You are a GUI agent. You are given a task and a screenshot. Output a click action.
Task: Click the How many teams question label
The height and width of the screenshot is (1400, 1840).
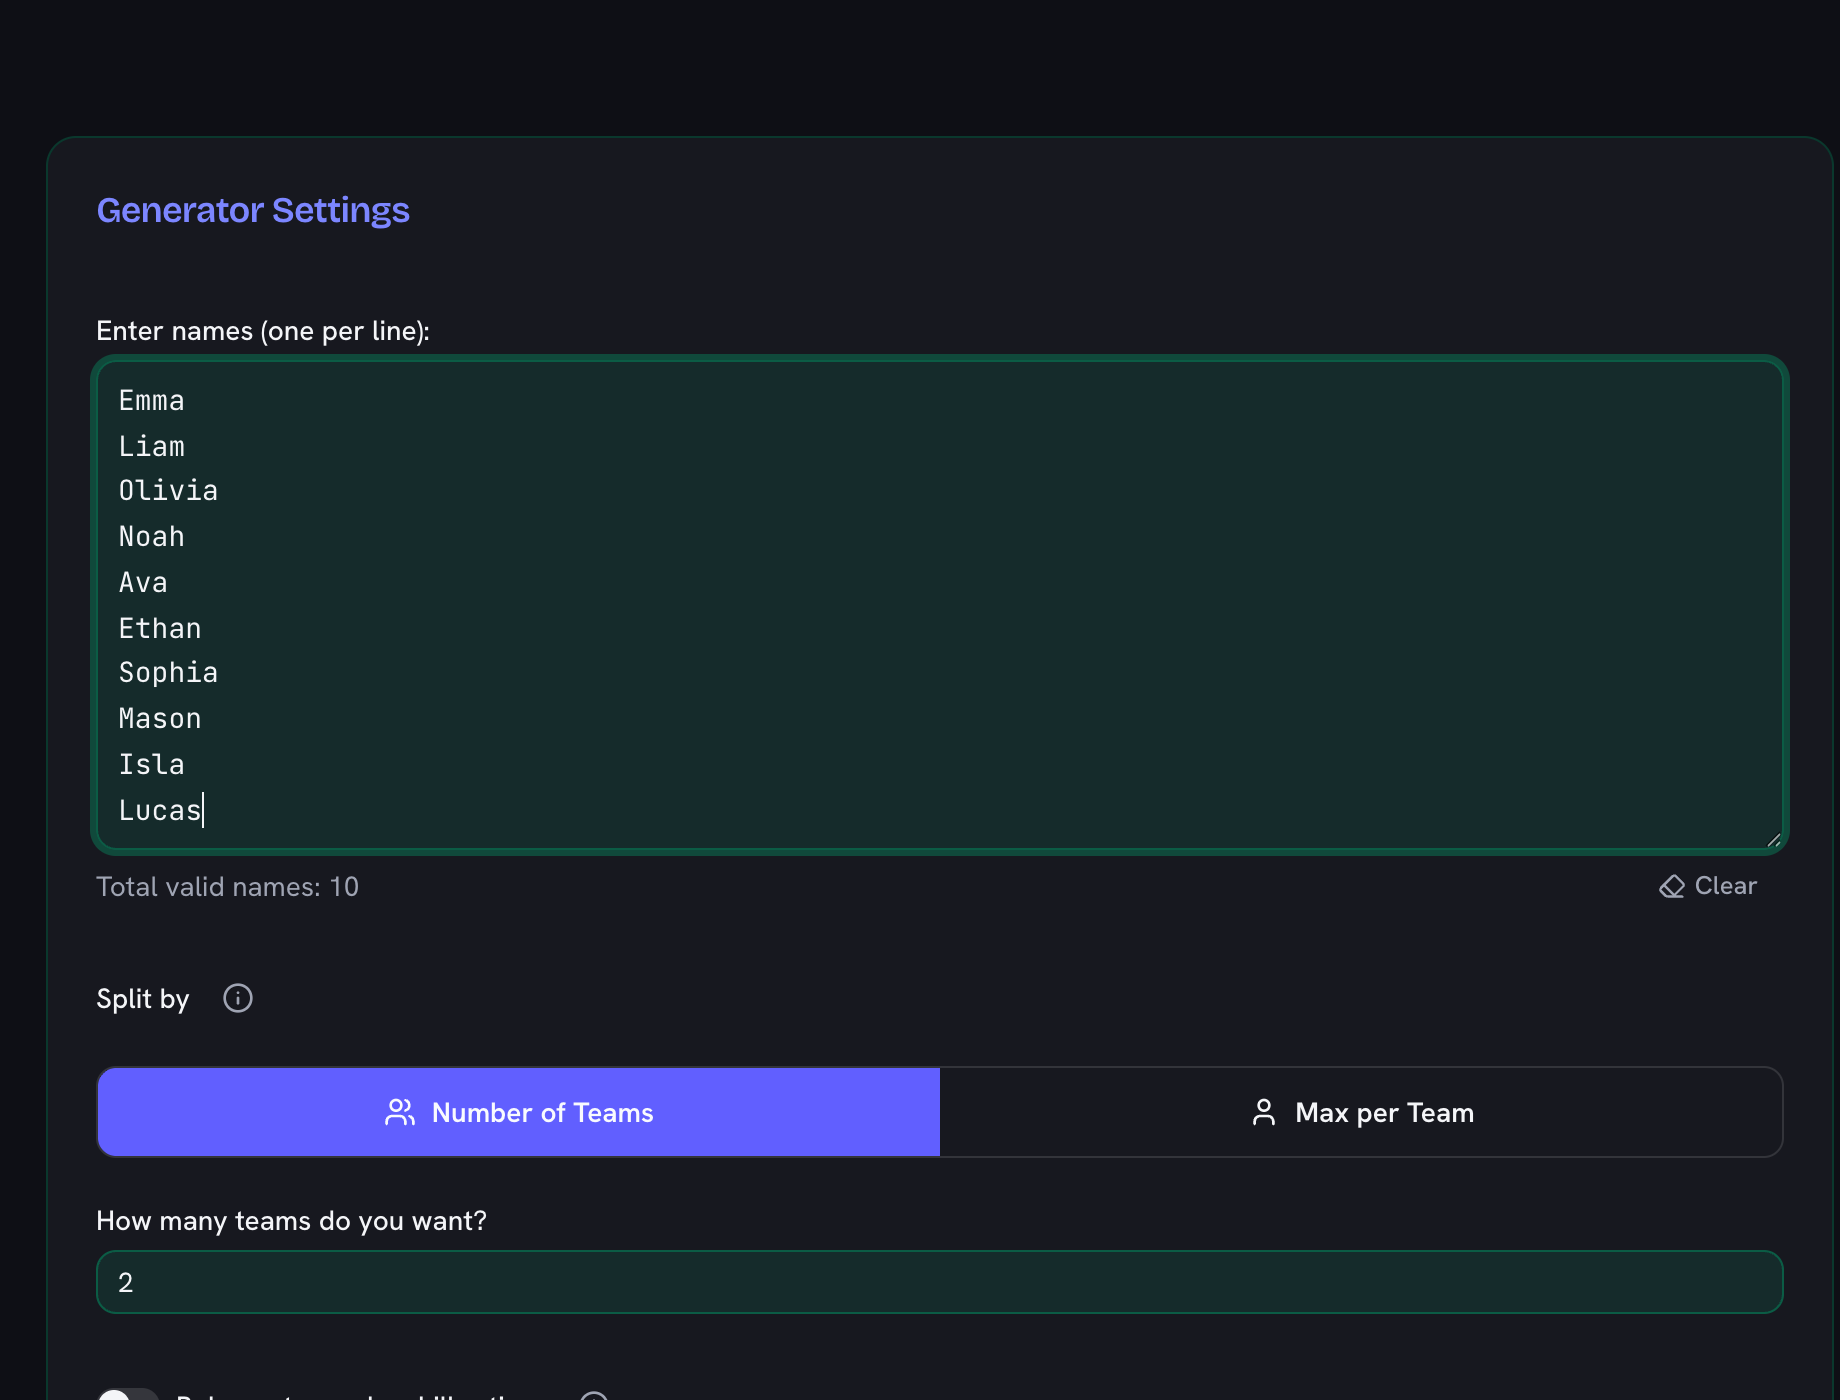(291, 1221)
